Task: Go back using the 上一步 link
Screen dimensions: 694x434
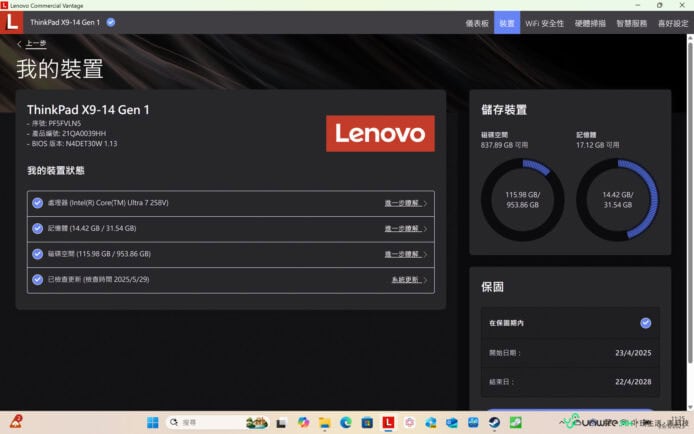Action: 36,43
